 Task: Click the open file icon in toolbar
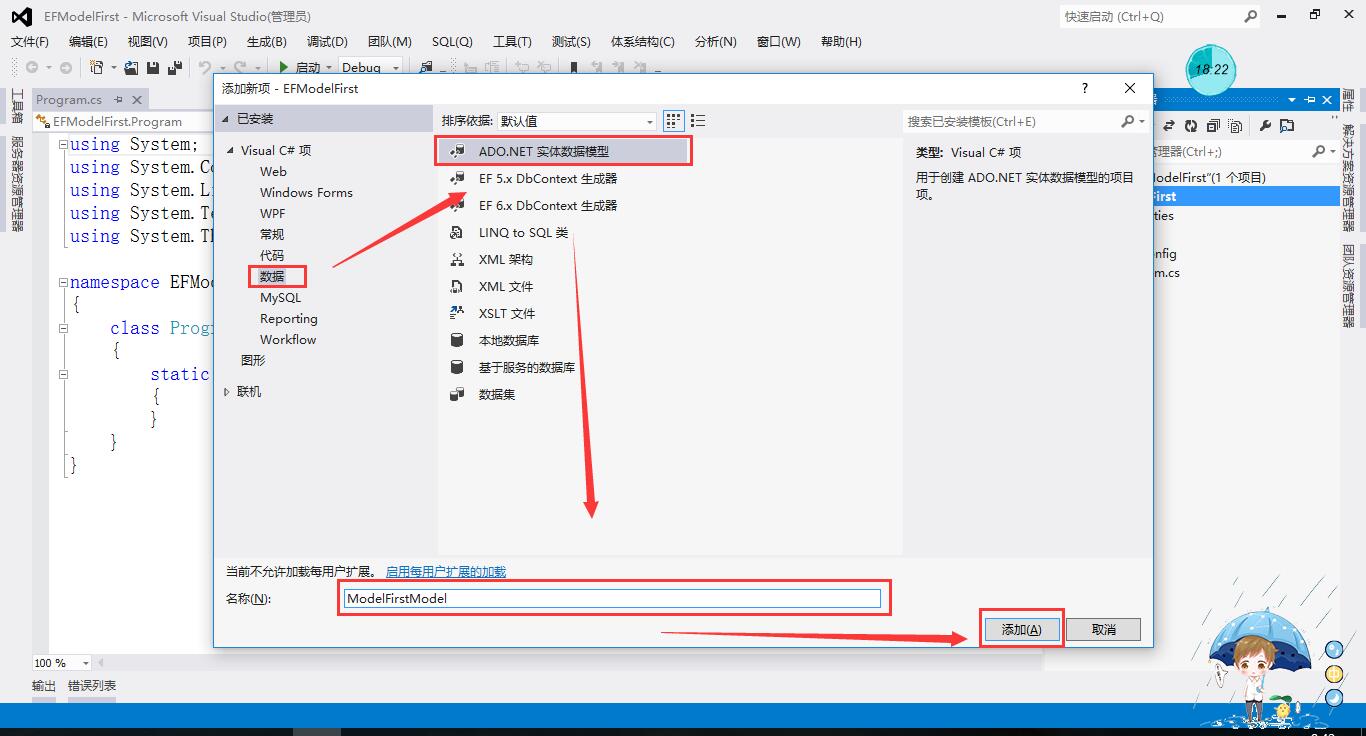tap(131, 67)
